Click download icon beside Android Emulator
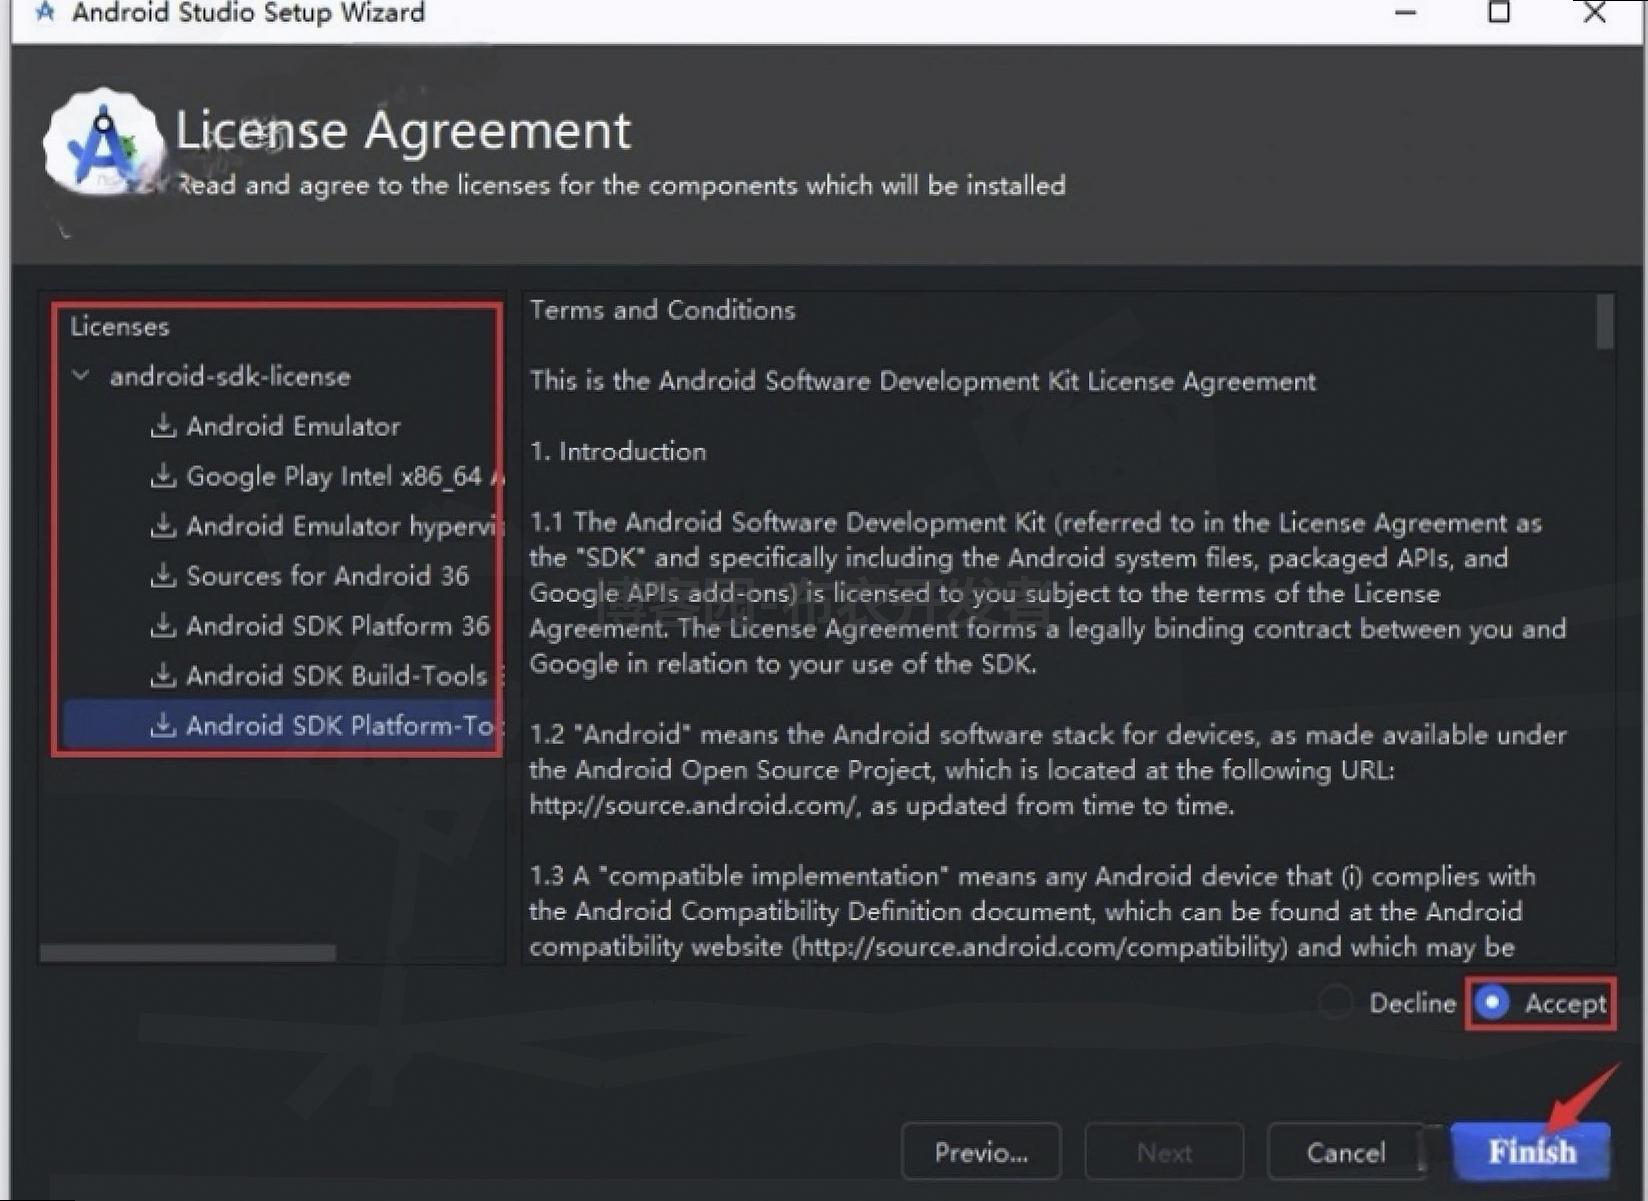This screenshot has height=1201, width=1648. tap(163, 426)
